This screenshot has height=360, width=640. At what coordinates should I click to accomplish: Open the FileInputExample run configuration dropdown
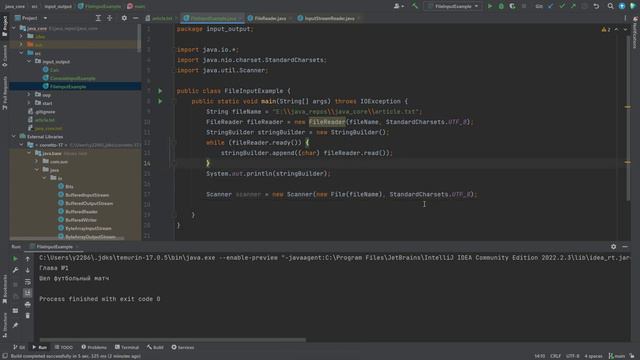click(x=453, y=6)
